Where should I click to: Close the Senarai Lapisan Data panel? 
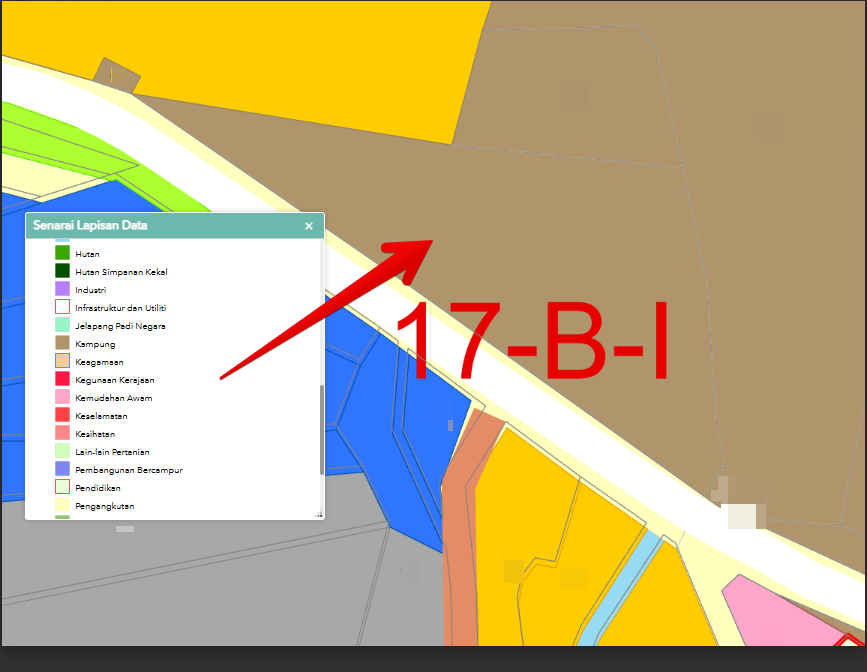tap(309, 226)
